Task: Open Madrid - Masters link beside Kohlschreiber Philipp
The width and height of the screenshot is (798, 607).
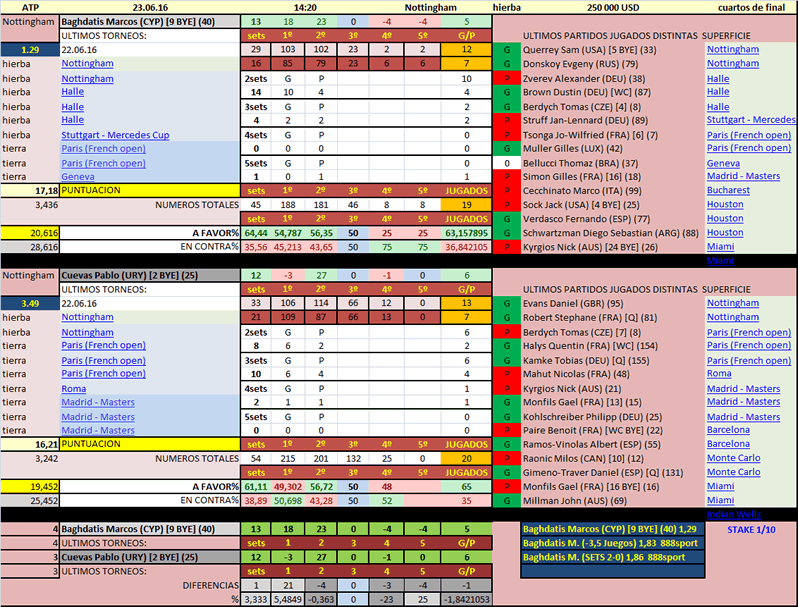Action: (743, 417)
